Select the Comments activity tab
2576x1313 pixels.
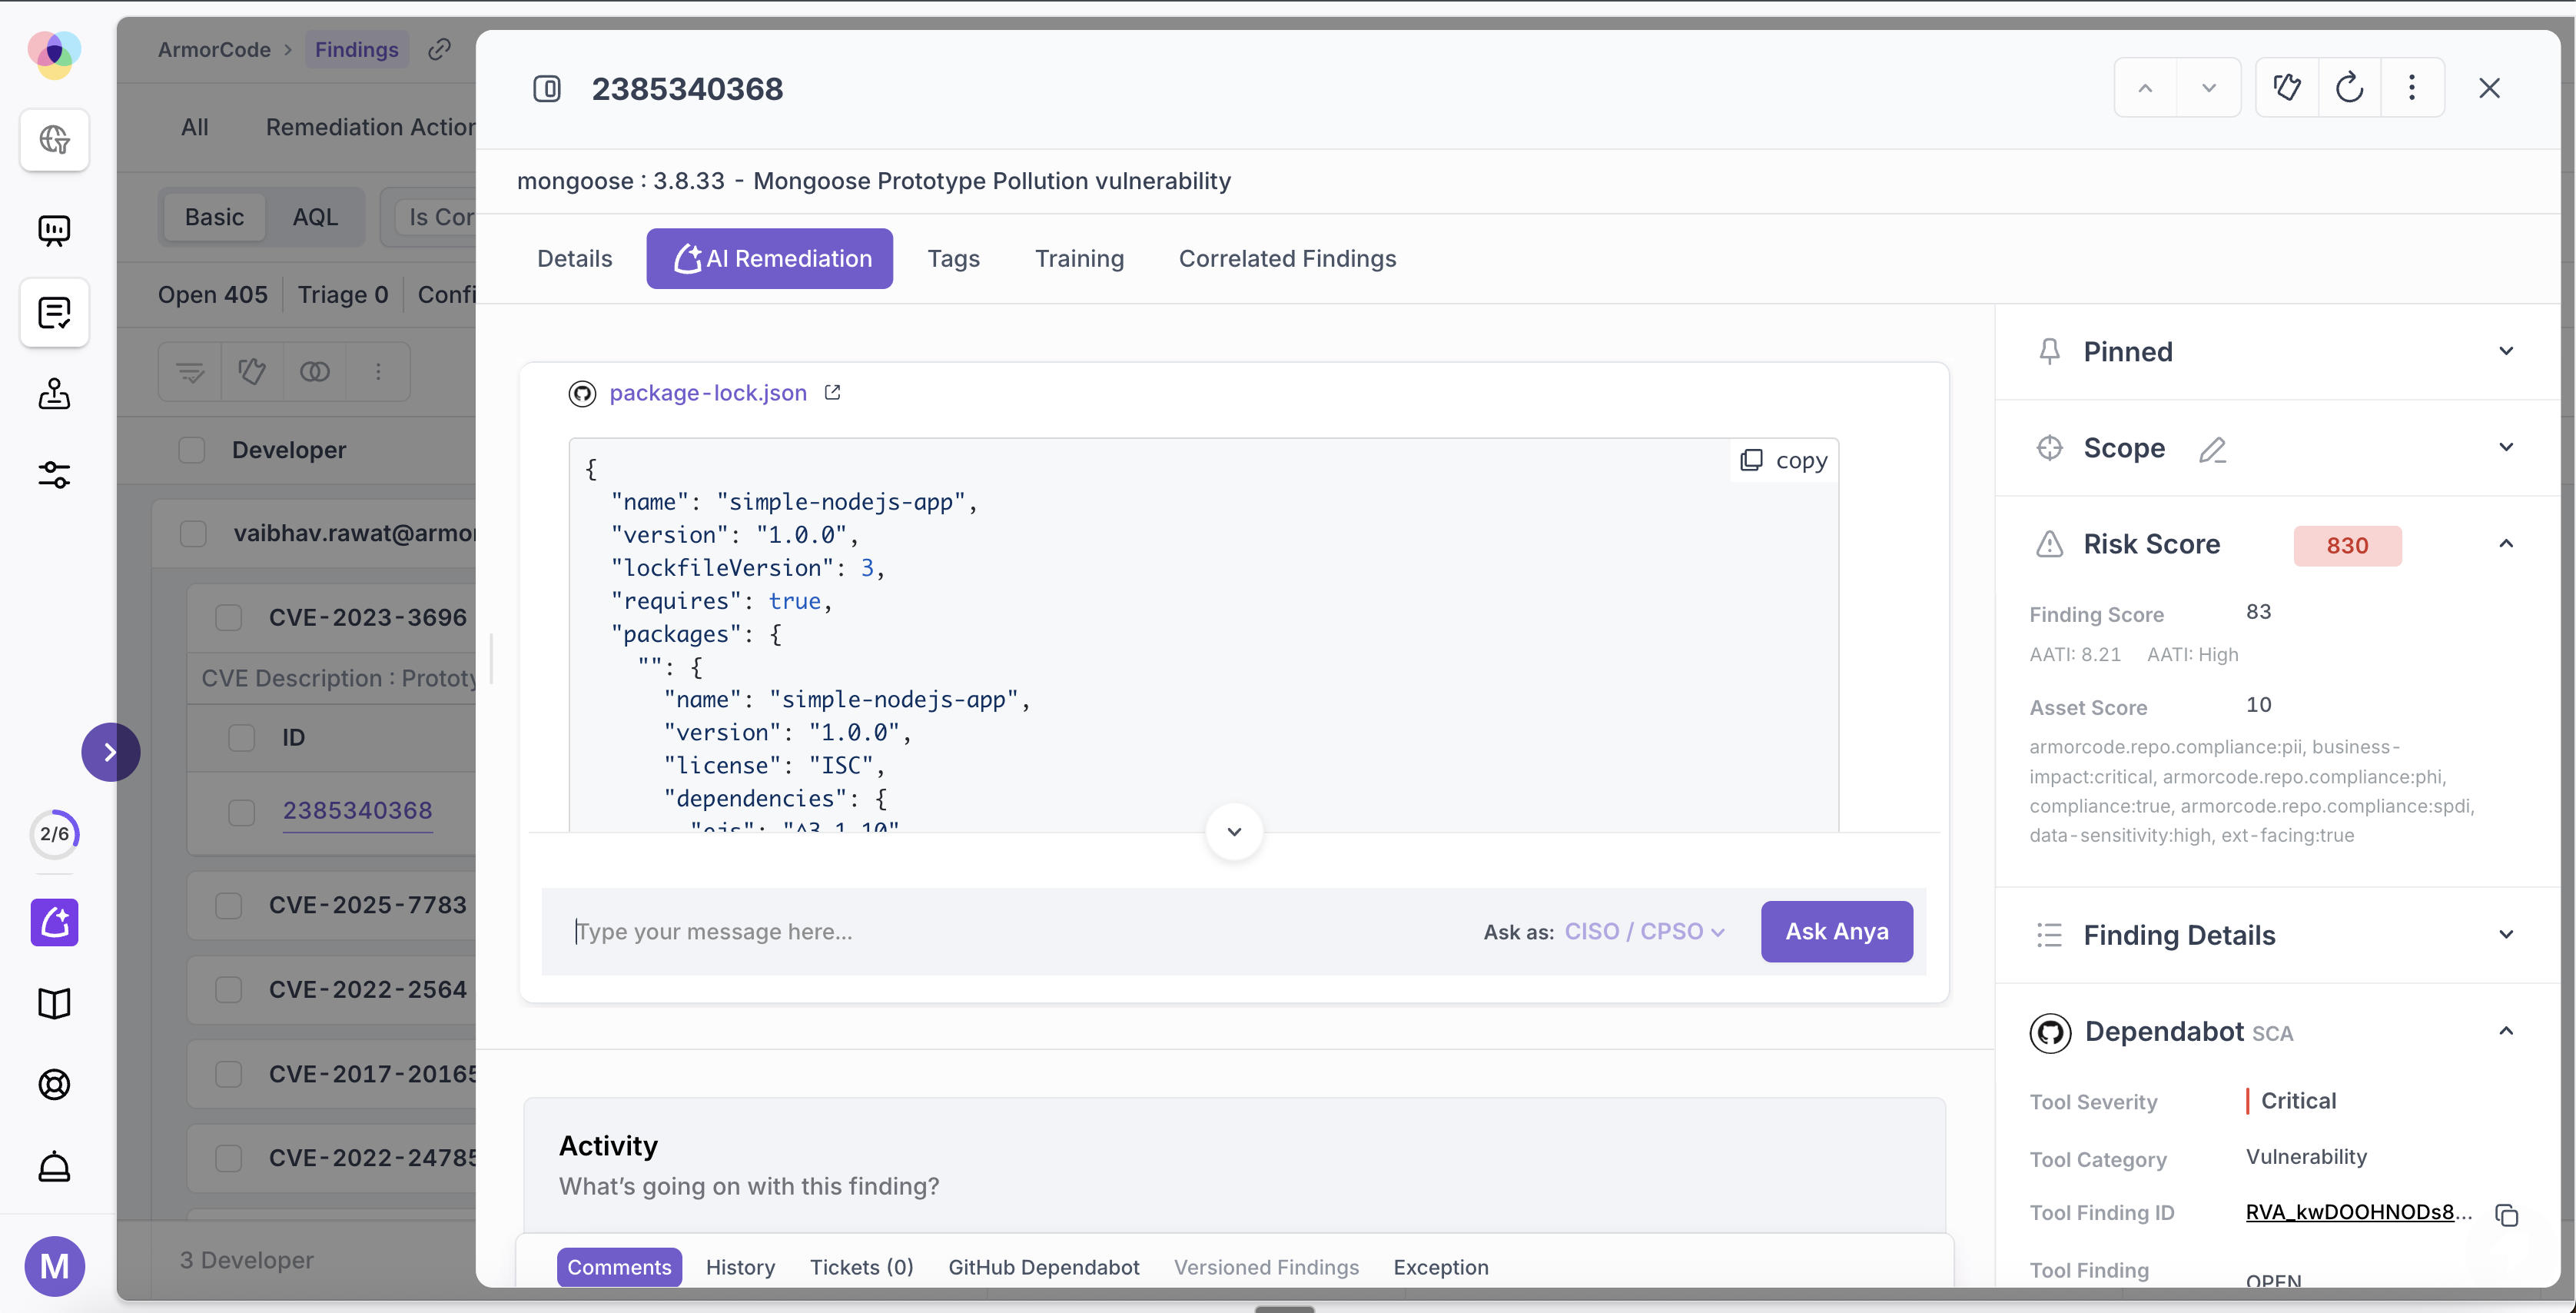619,1267
